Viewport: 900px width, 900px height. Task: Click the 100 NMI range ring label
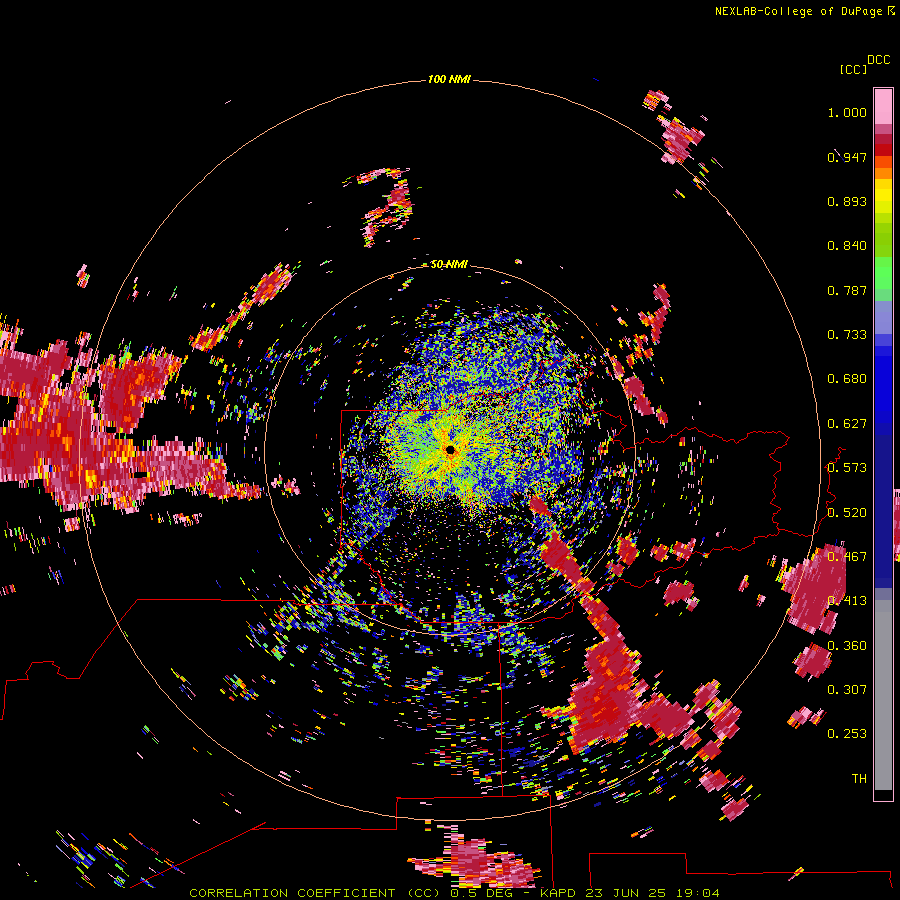point(449,79)
